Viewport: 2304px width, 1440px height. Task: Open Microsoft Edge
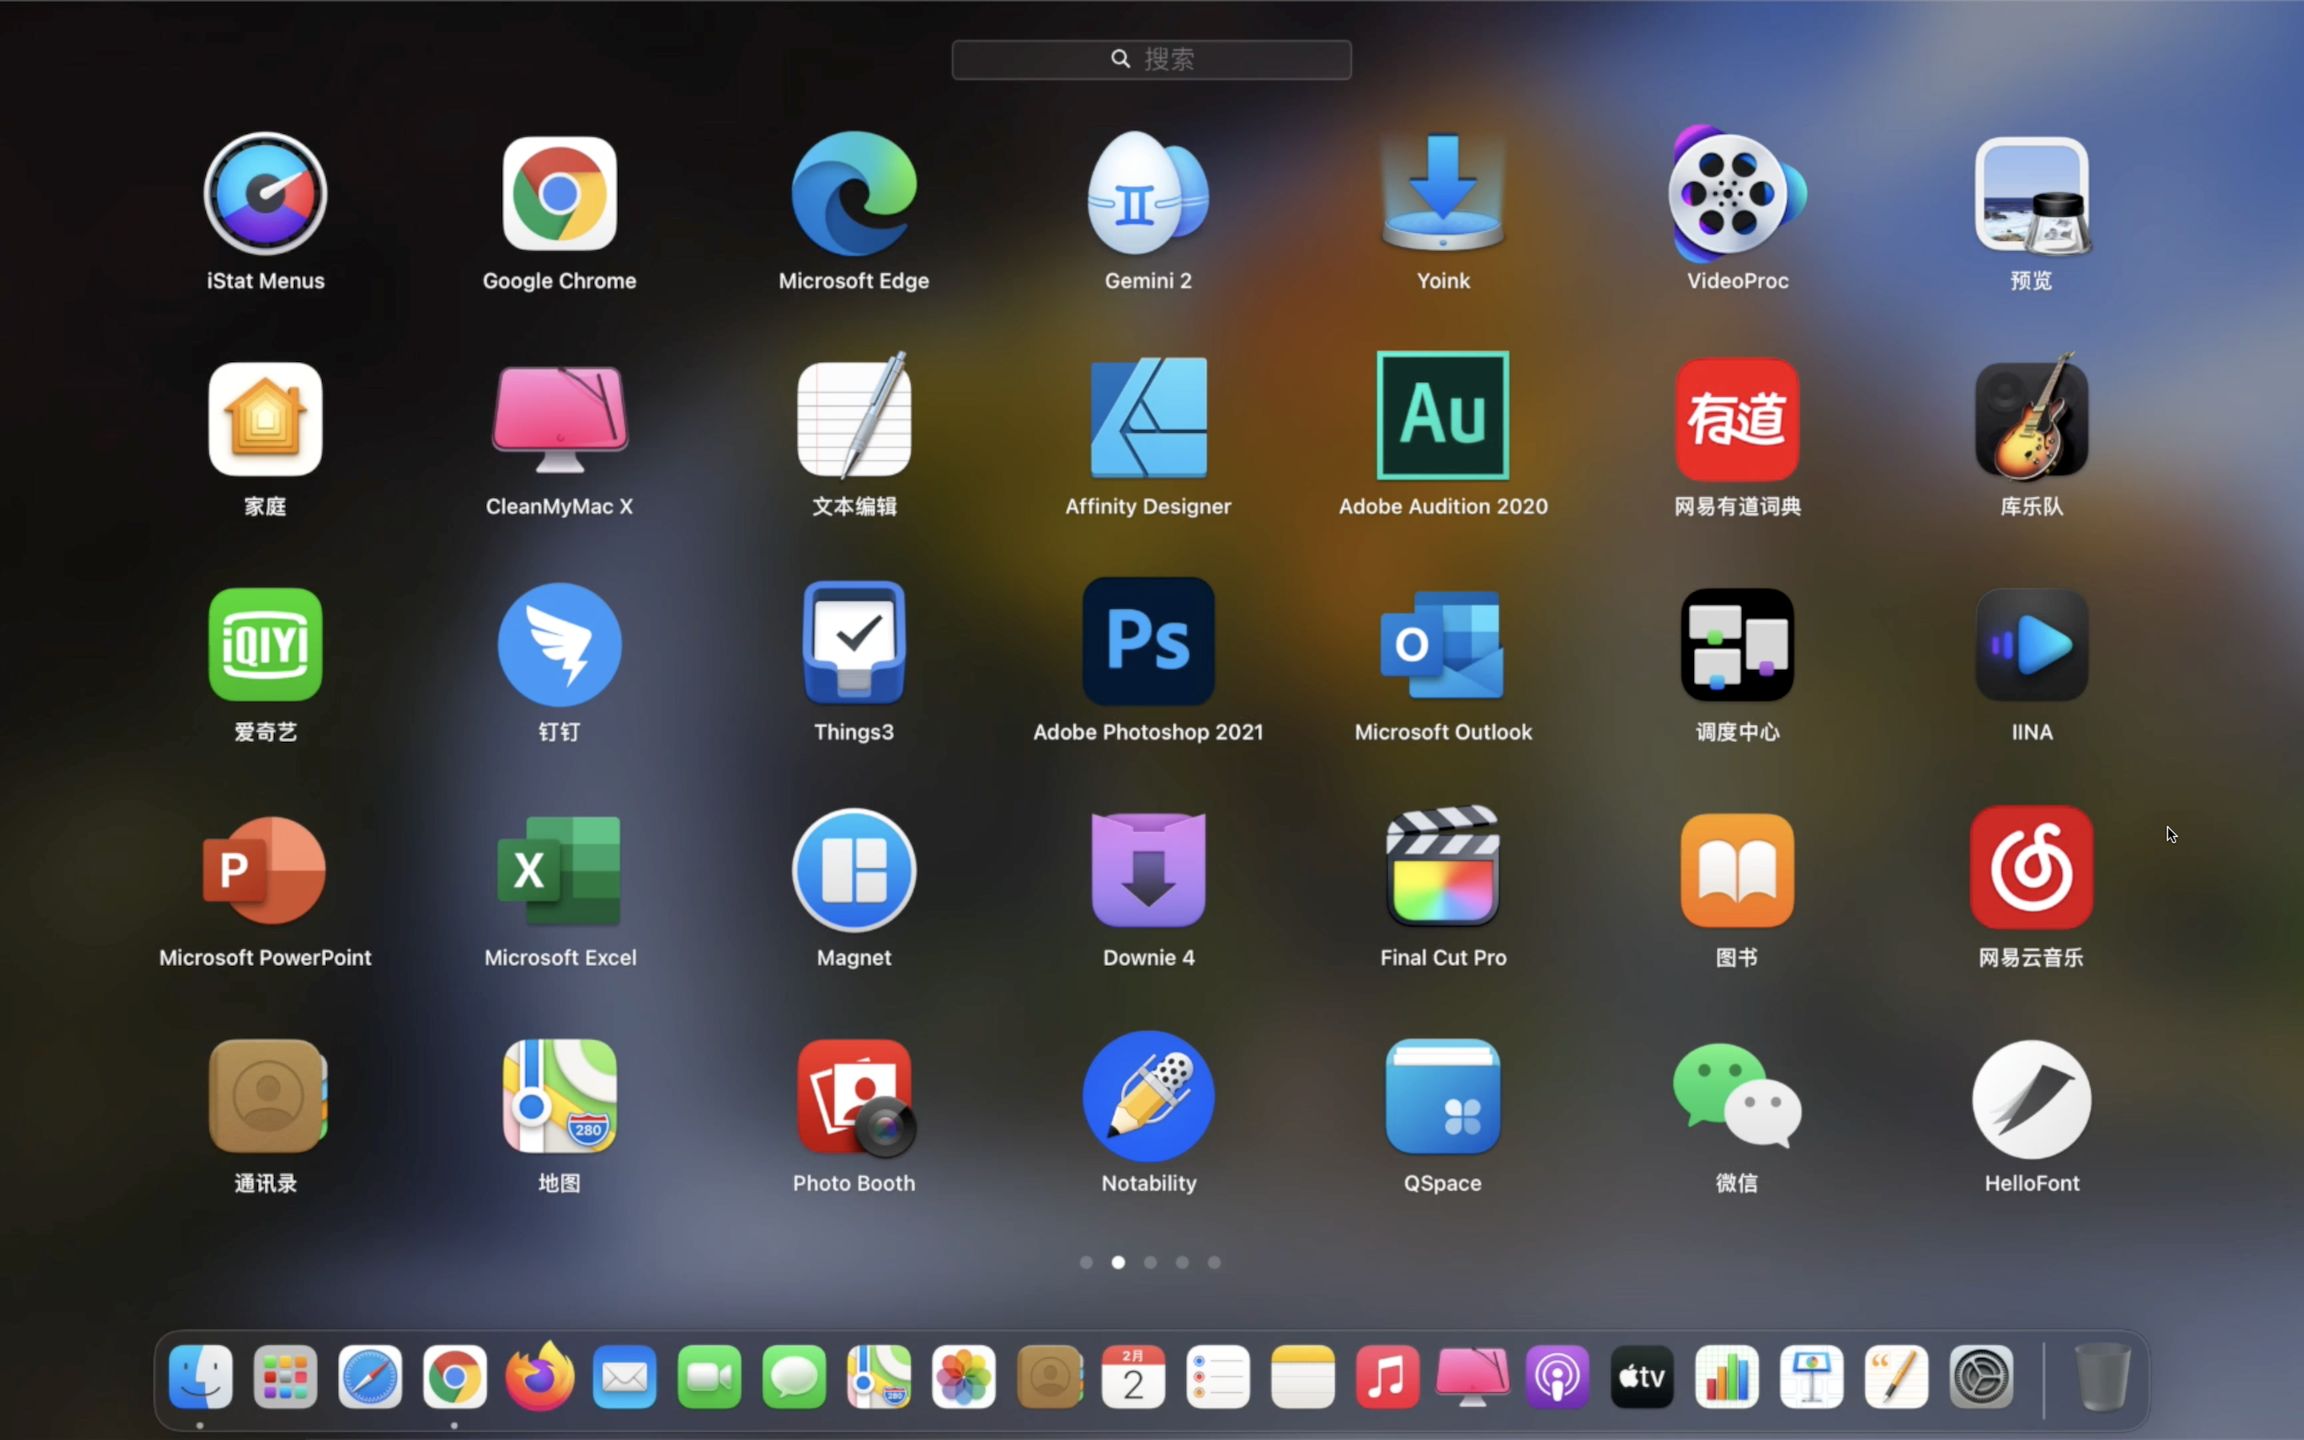854,194
